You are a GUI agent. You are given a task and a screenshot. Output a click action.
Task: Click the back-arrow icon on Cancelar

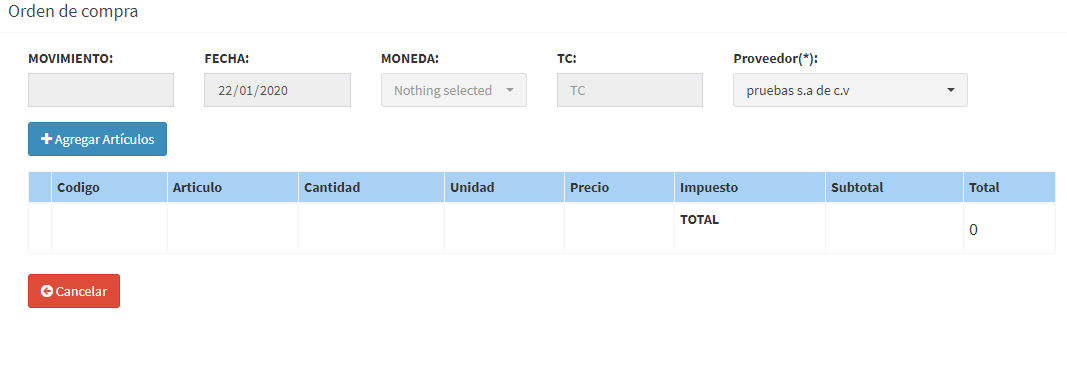tap(46, 291)
